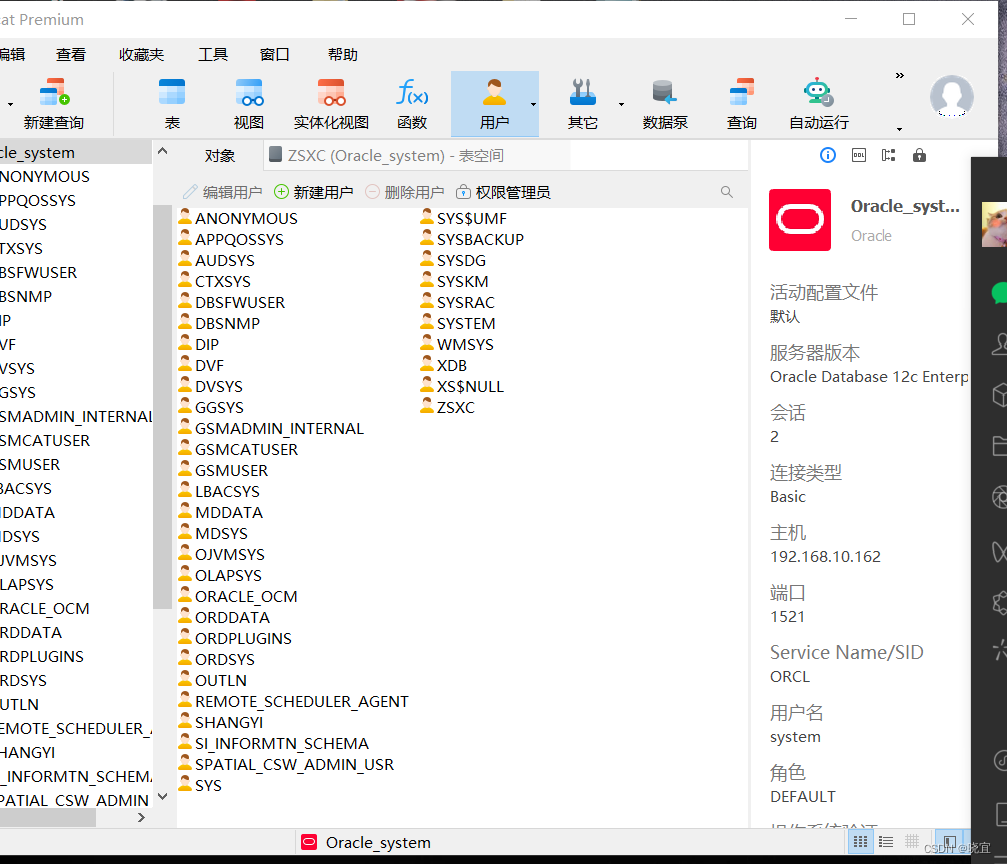Select the ANONYMOUS user in object list
This screenshot has width=1007, height=864.
pos(238,218)
